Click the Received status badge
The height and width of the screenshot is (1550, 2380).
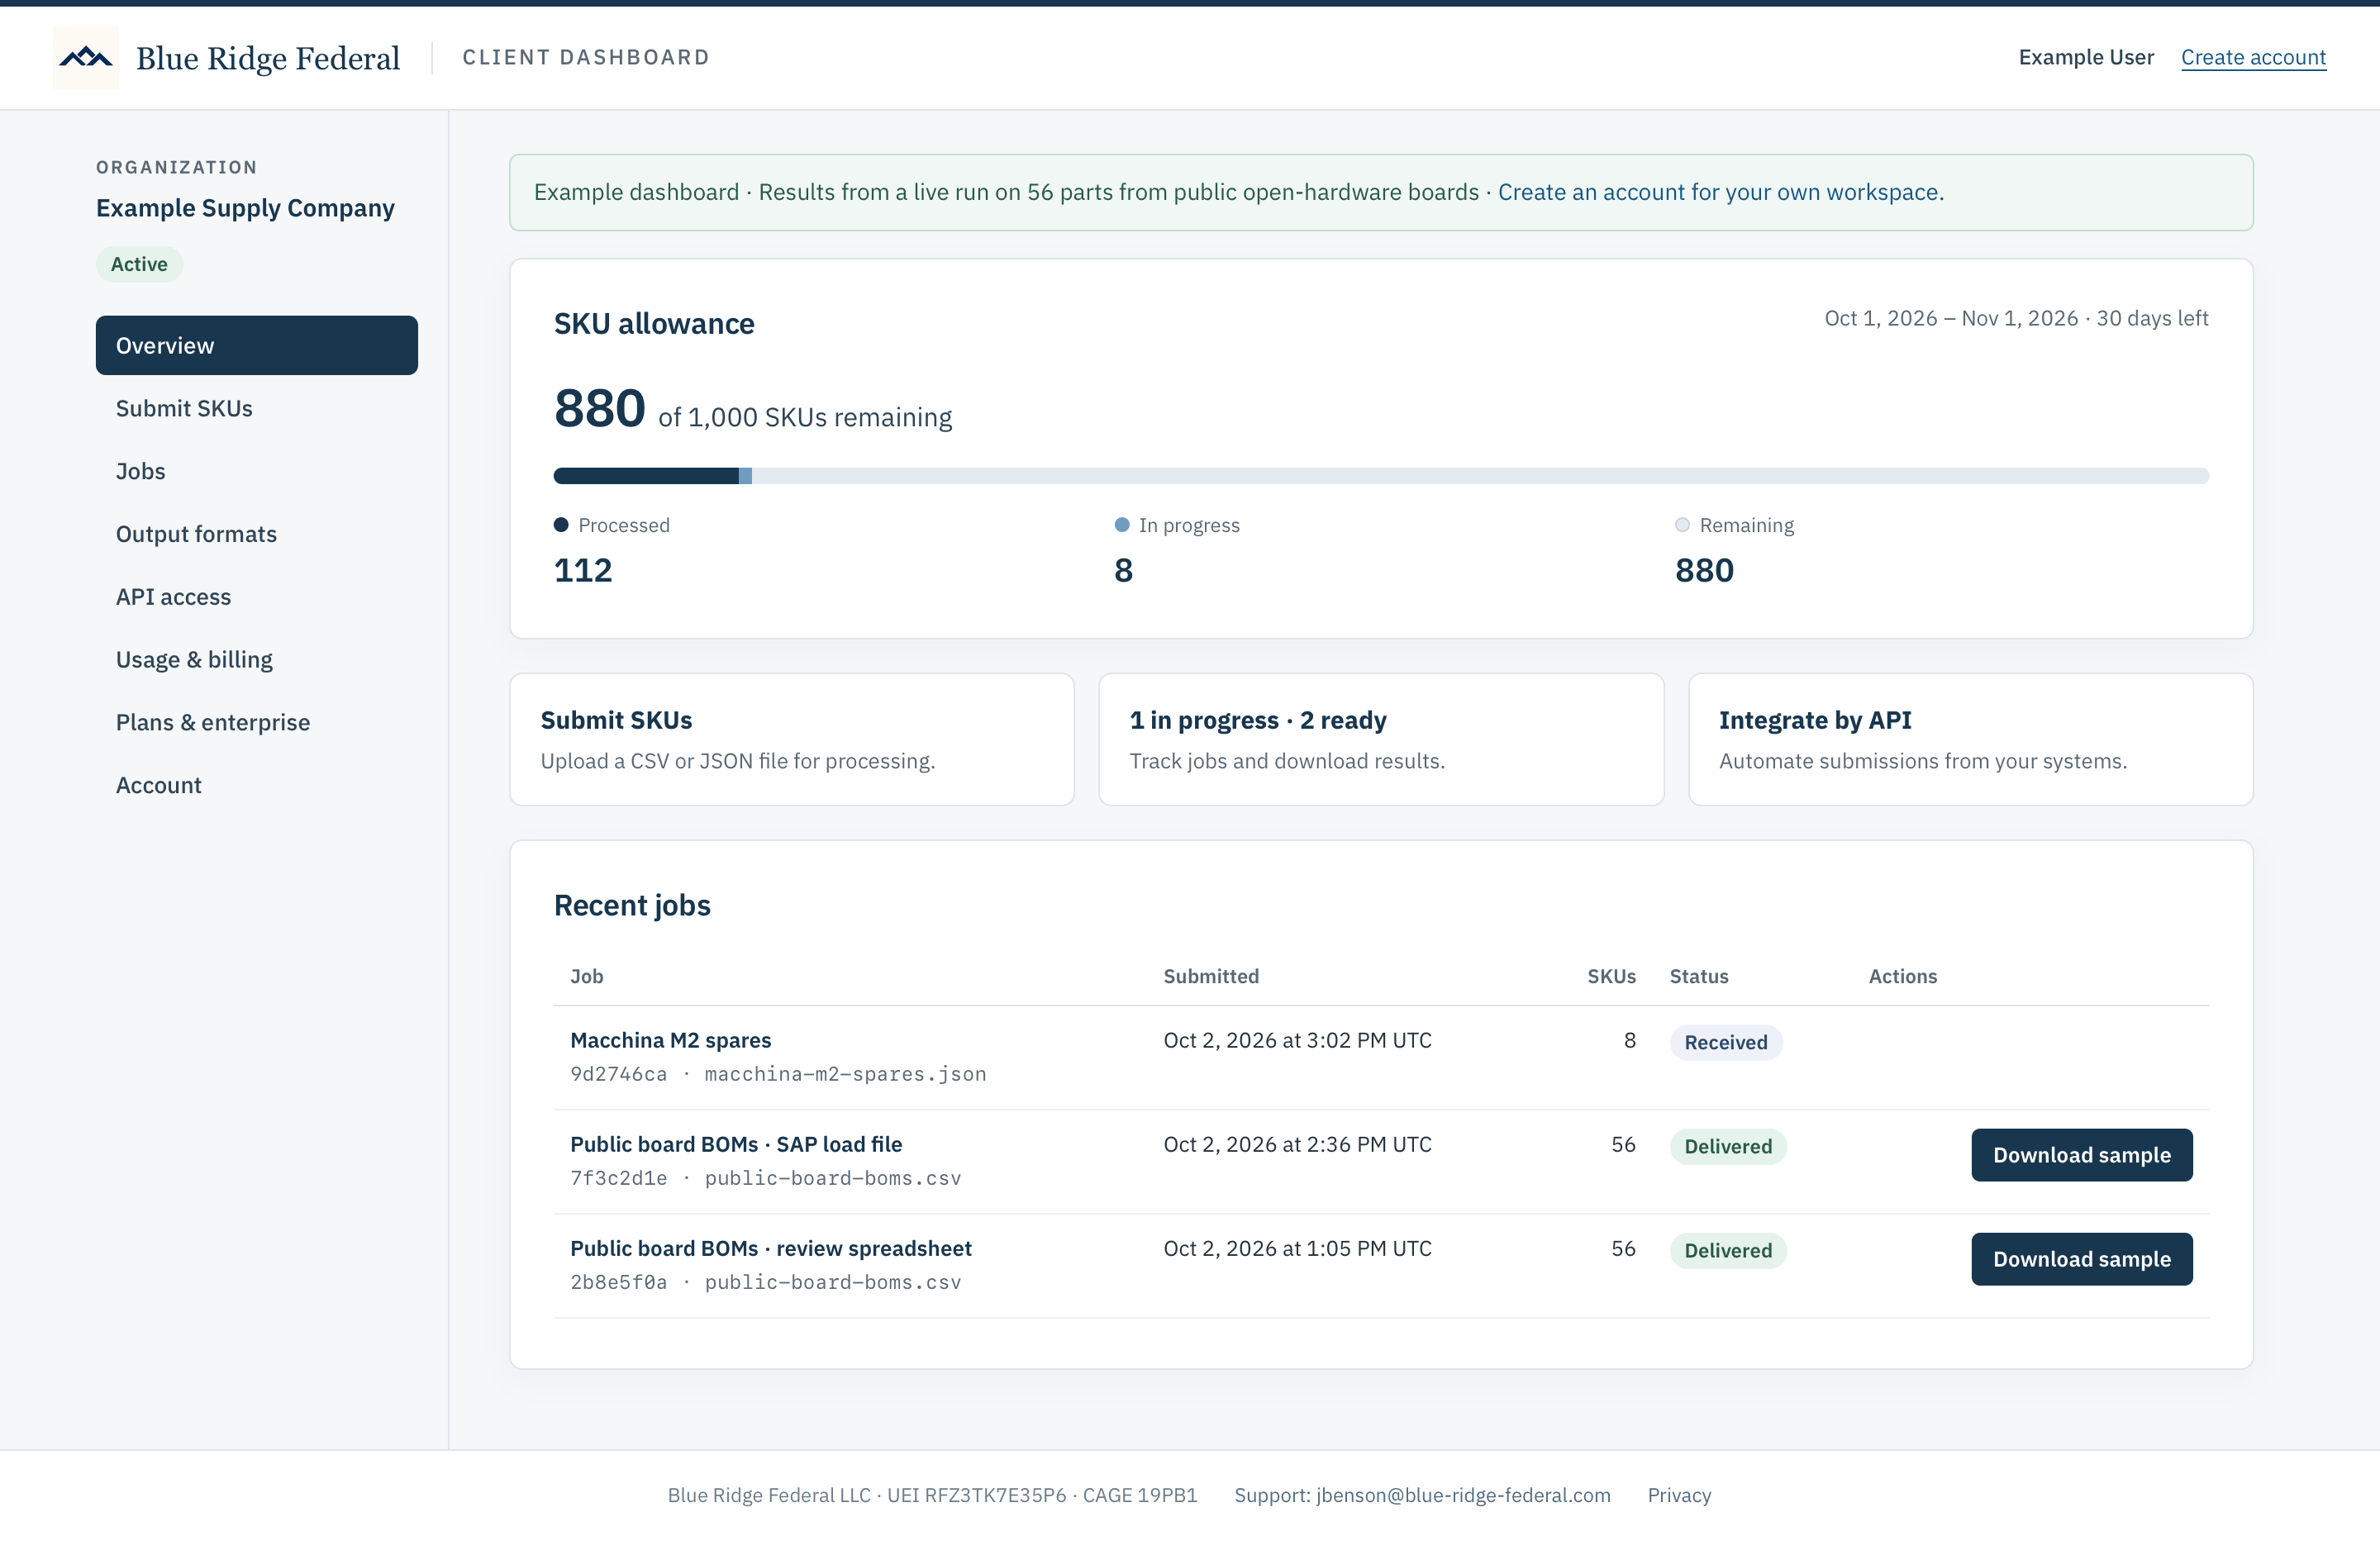pos(1725,1042)
